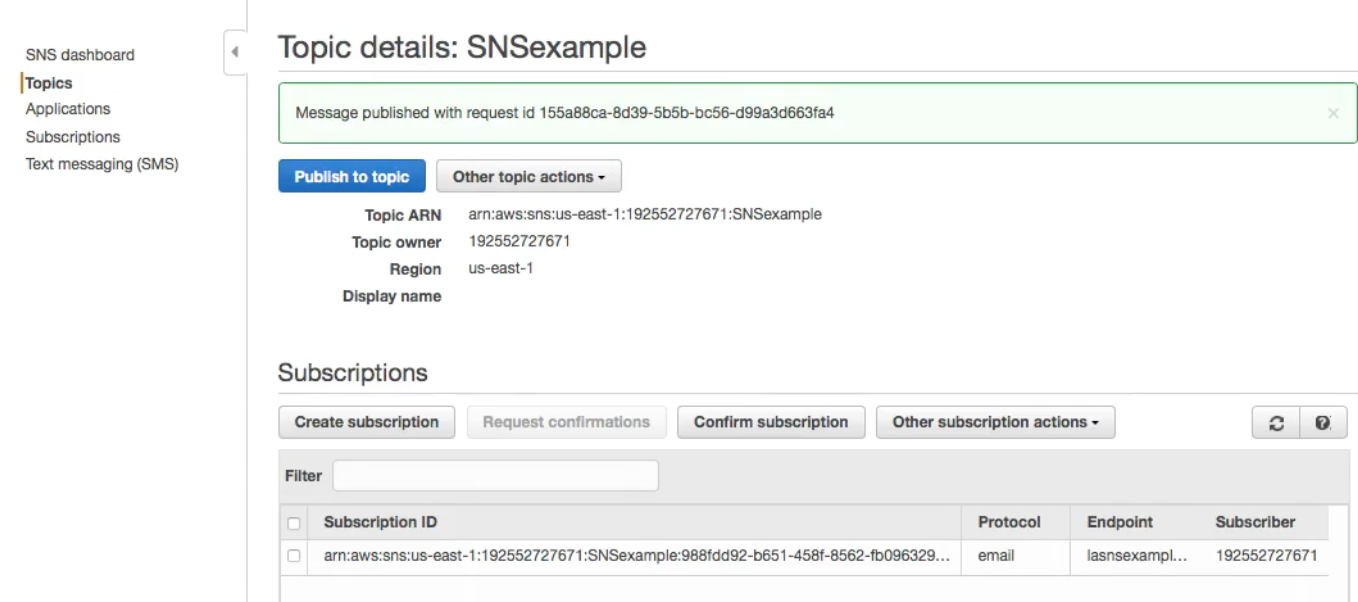Sort by the Protocol column header
Screen dimensions: 1358x602
click(1008, 522)
